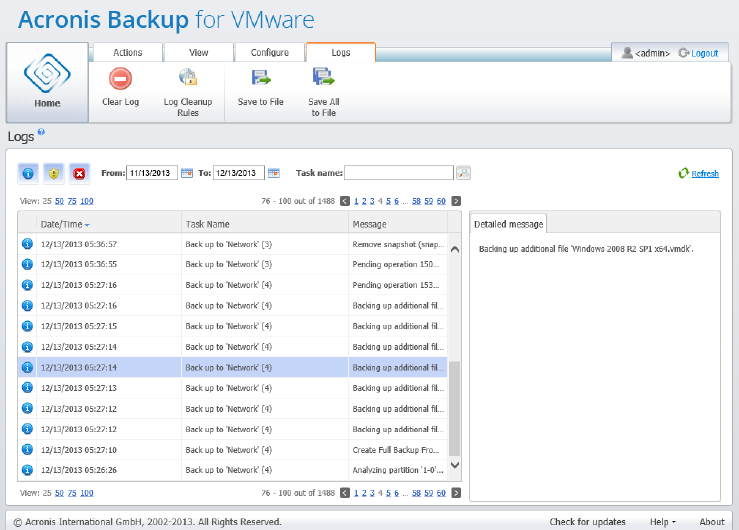Image resolution: width=739 pixels, height=530 pixels.
Task: Select 'Pending operation 150...' message cell
Action: [x=398, y=264]
